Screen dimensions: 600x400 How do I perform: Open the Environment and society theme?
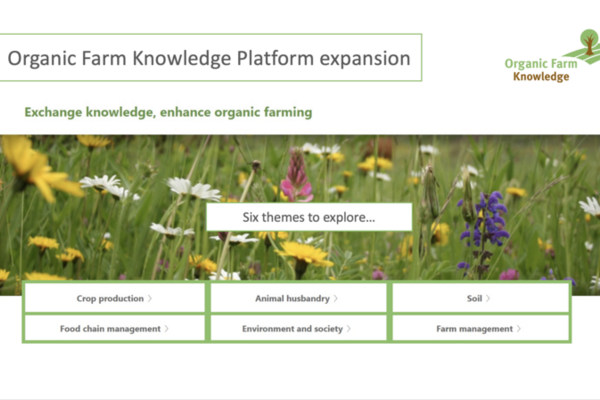pyautogui.click(x=298, y=328)
